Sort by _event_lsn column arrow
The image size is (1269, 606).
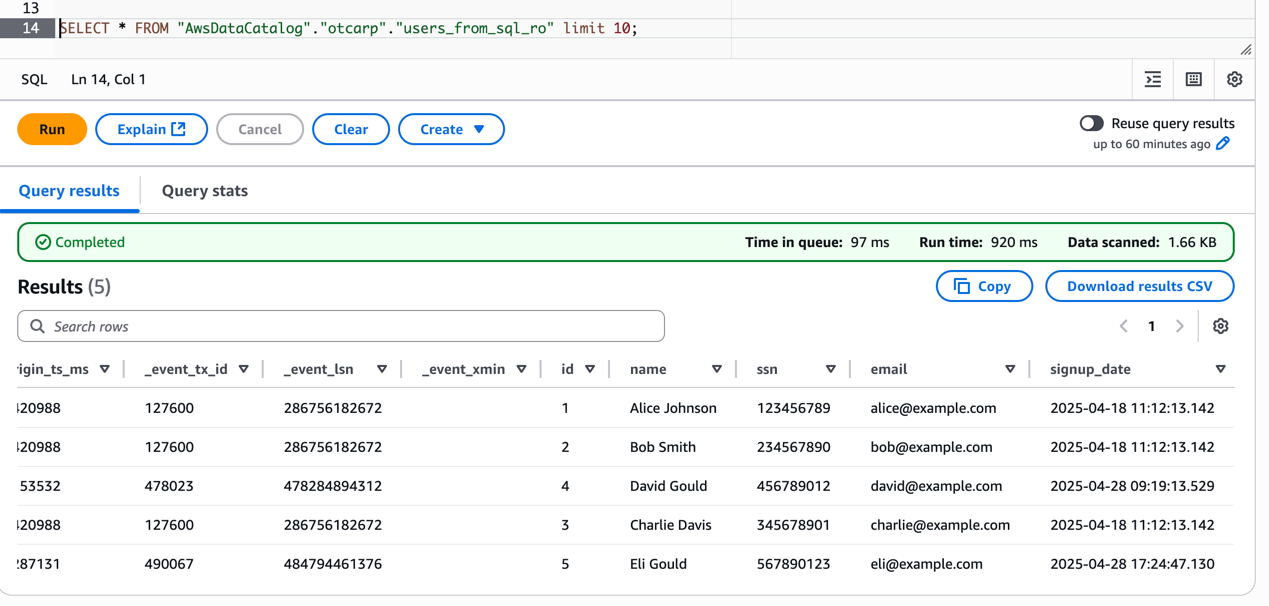[x=382, y=369]
